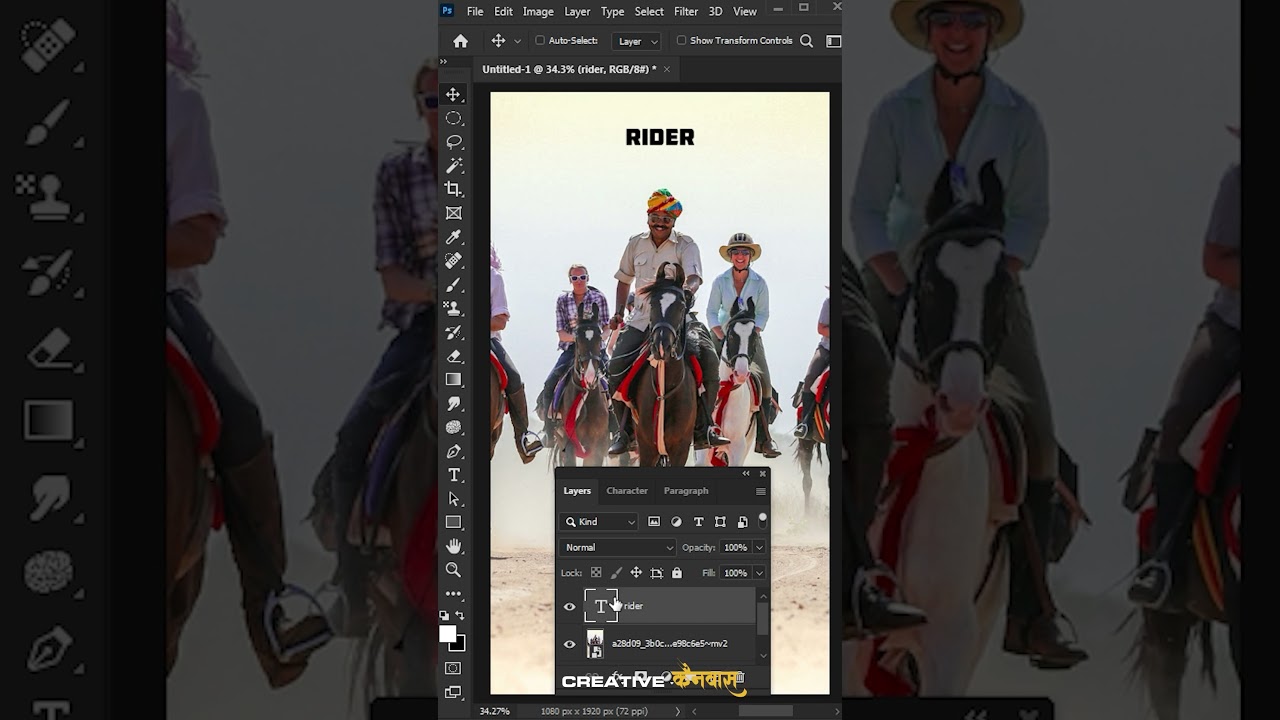Image resolution: width=1280 pixels, height=720 pixels.
Task: Pick the Brush tool
Action: coord(453,284)
